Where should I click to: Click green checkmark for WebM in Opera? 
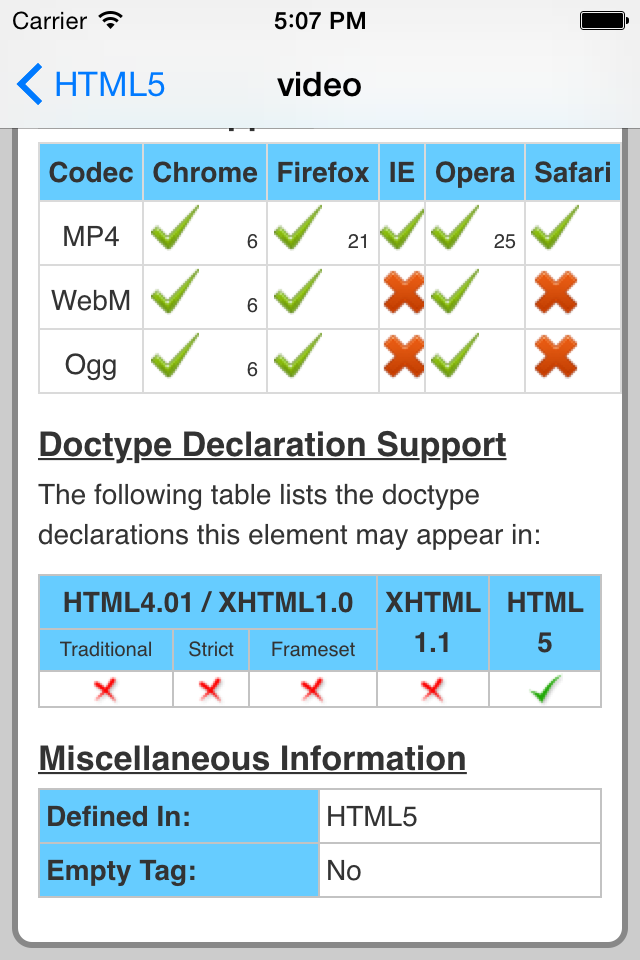click(x=455, y=292)
